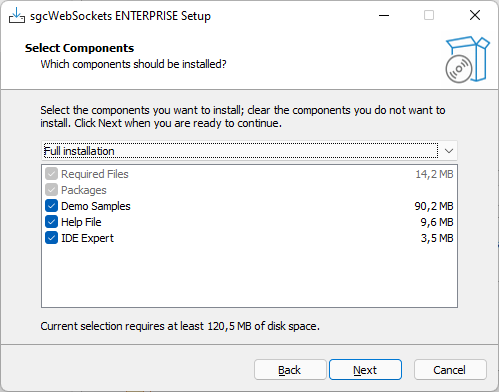499x392 pixels.
Task: Uncheck the Demo Samples checkbox
Action: [x=51, y=206]
